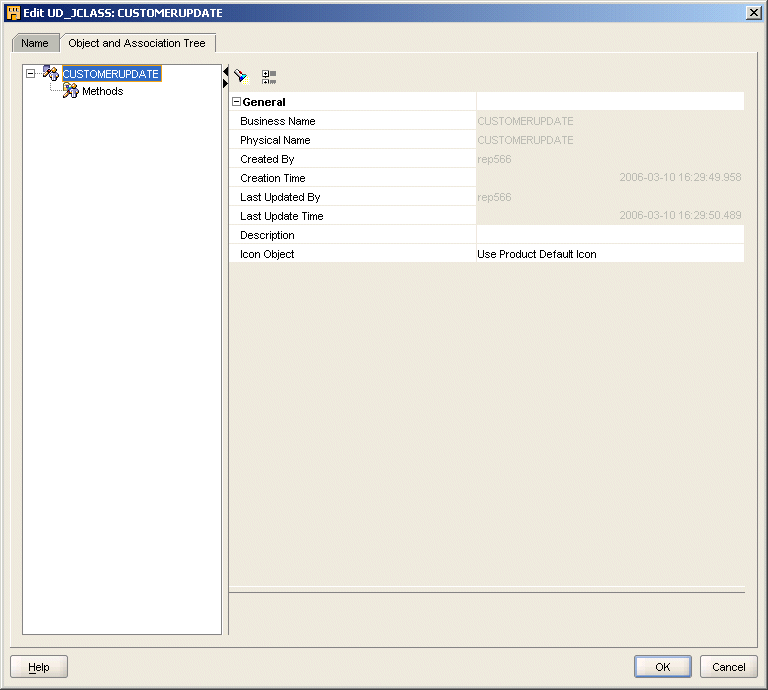Click the Methods folder icon in tree
The width and height of the screenshot is (768, 690).
point(71,91)
